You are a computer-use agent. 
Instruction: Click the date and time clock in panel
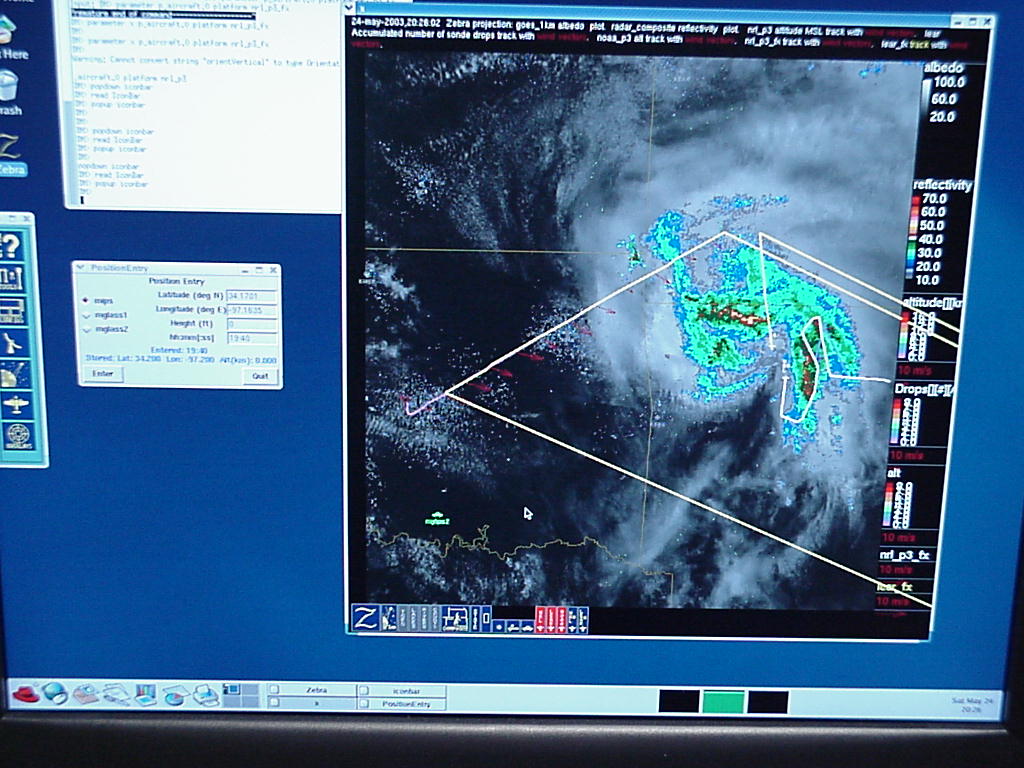click(x=972, y=704)
